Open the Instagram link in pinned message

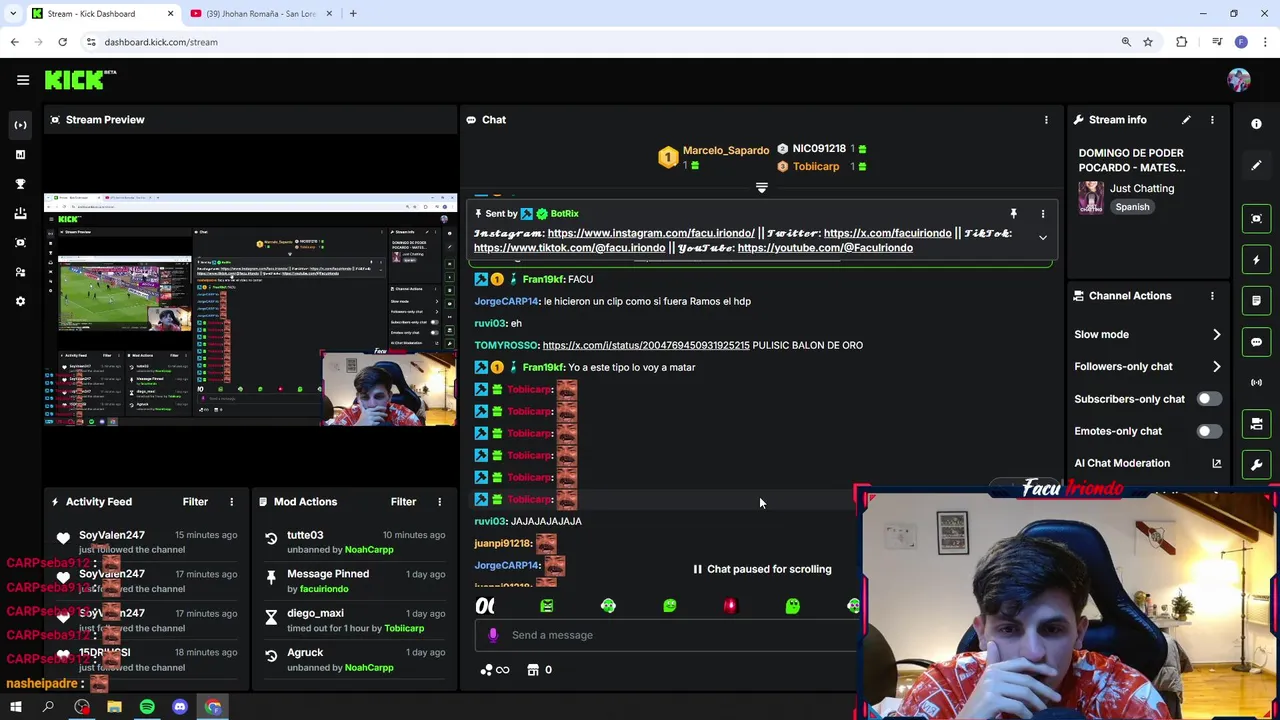pos(651,233)
